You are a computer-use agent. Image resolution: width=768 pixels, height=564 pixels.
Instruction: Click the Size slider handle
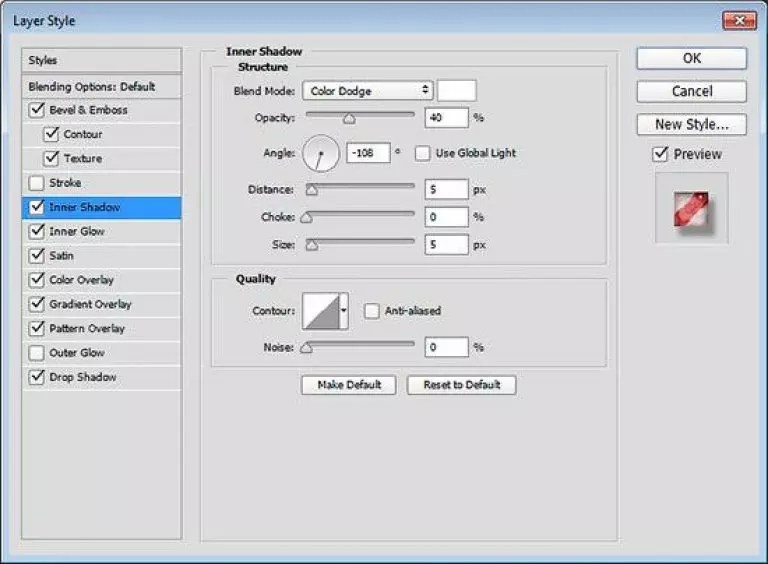tap(312, 245)
